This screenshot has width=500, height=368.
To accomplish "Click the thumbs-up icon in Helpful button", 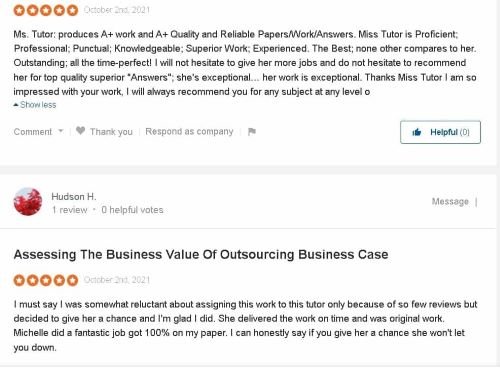I will (x=417, y=132).
